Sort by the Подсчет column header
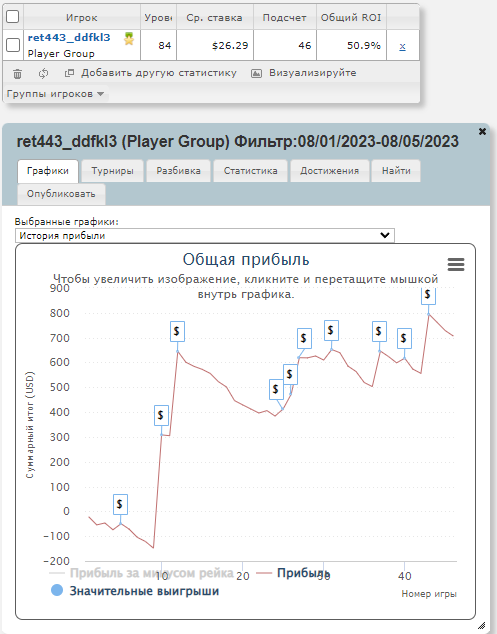This screenshot has width=497, height=634. point(284,18)
